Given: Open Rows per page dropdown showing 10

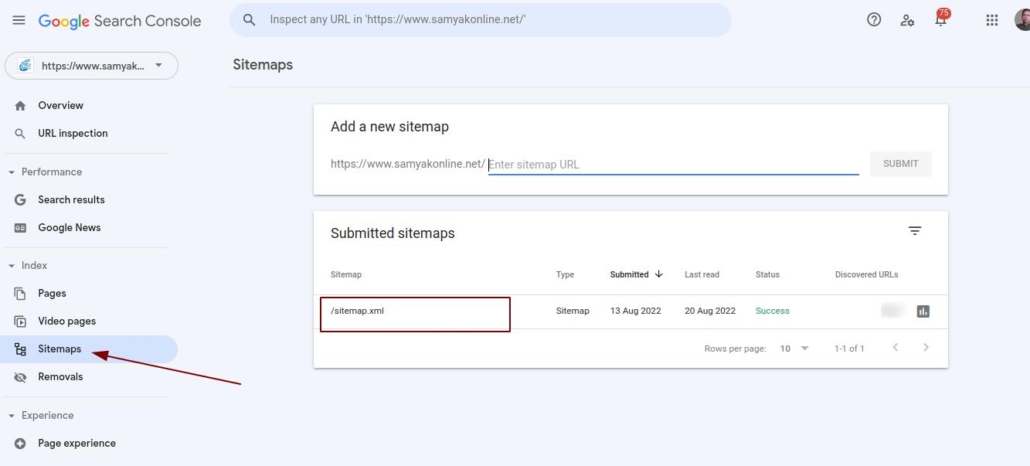Looking at the screenshot, I should coord(794,348).
